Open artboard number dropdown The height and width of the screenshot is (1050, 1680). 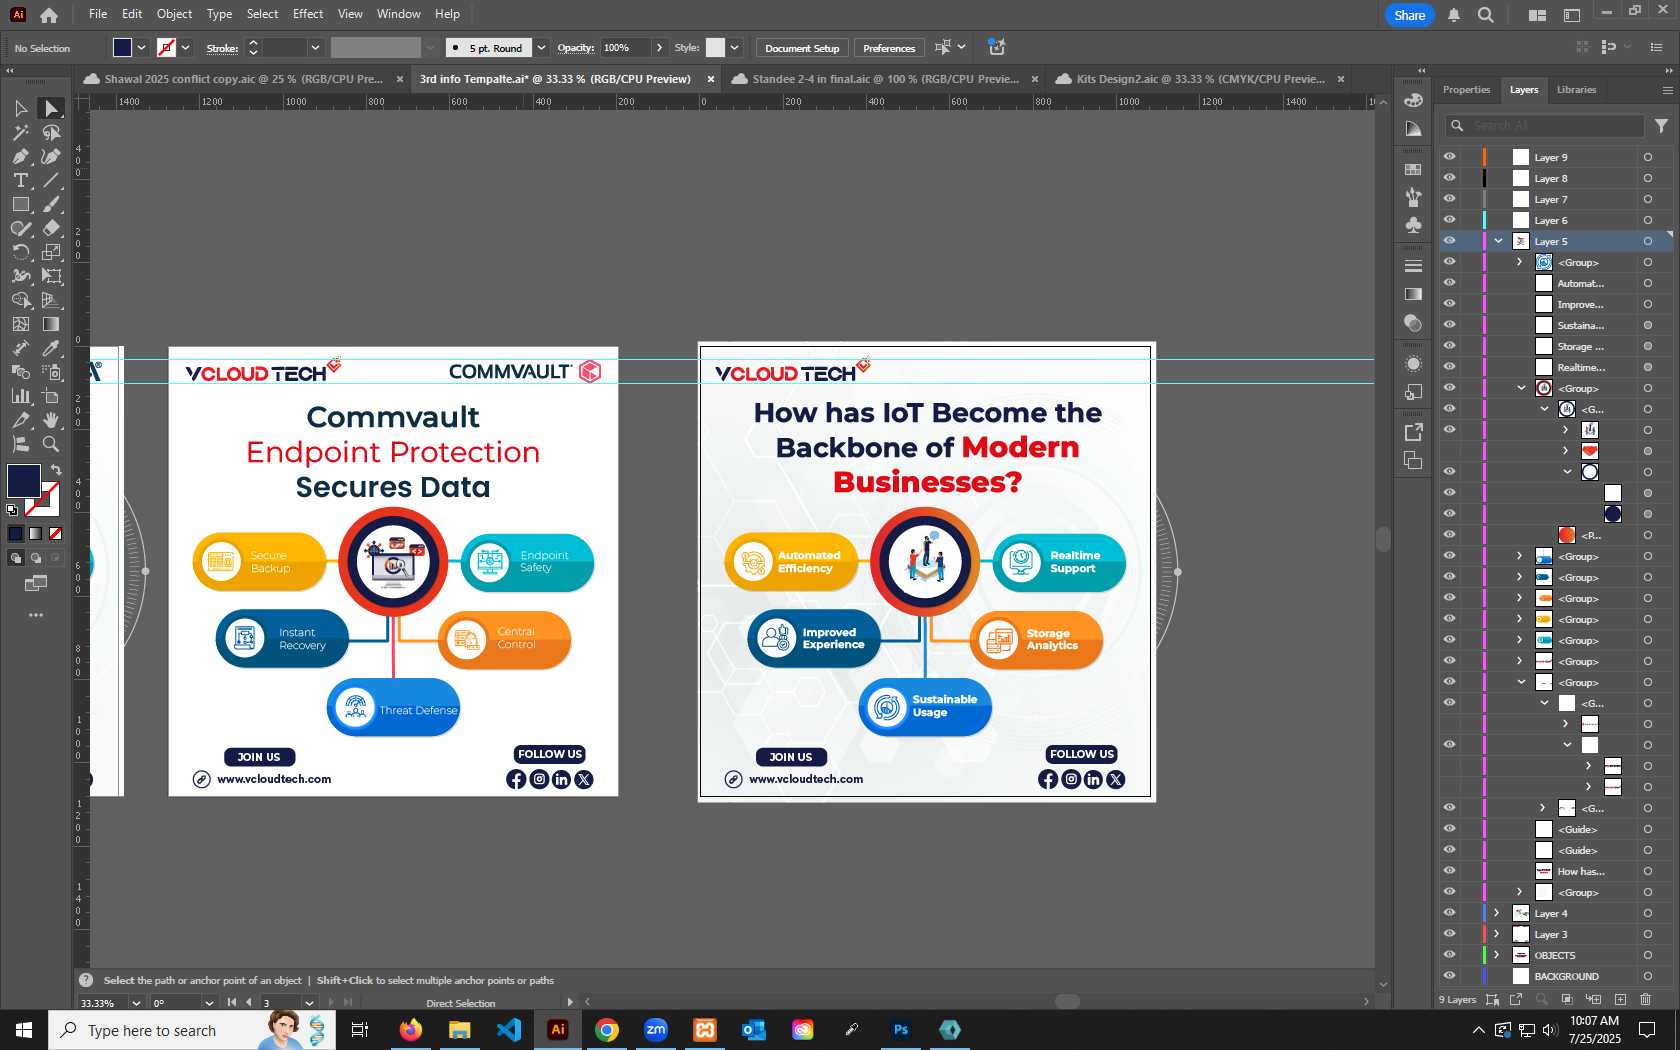[309, 1002]
